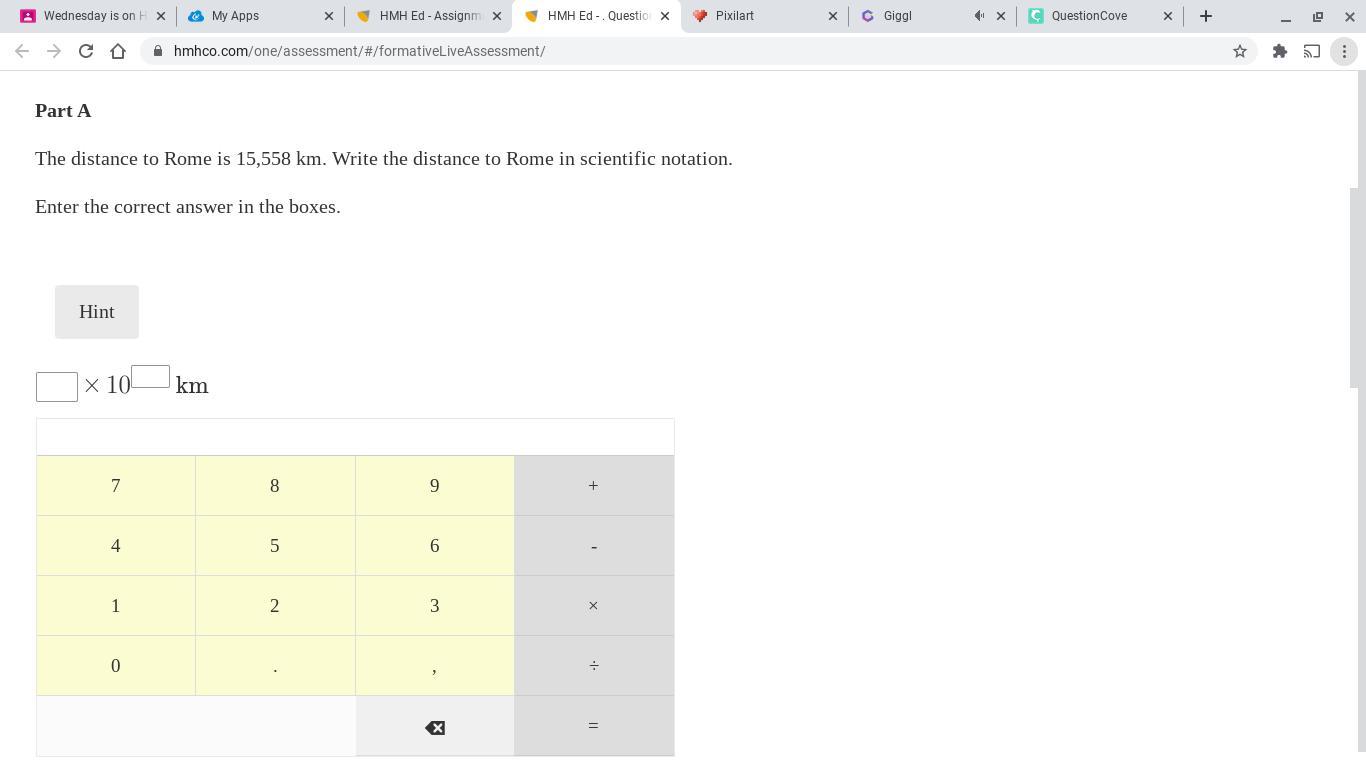This screenshot has height=768, width=1366.
Task: Reload the page
Action: click(86, 51)
